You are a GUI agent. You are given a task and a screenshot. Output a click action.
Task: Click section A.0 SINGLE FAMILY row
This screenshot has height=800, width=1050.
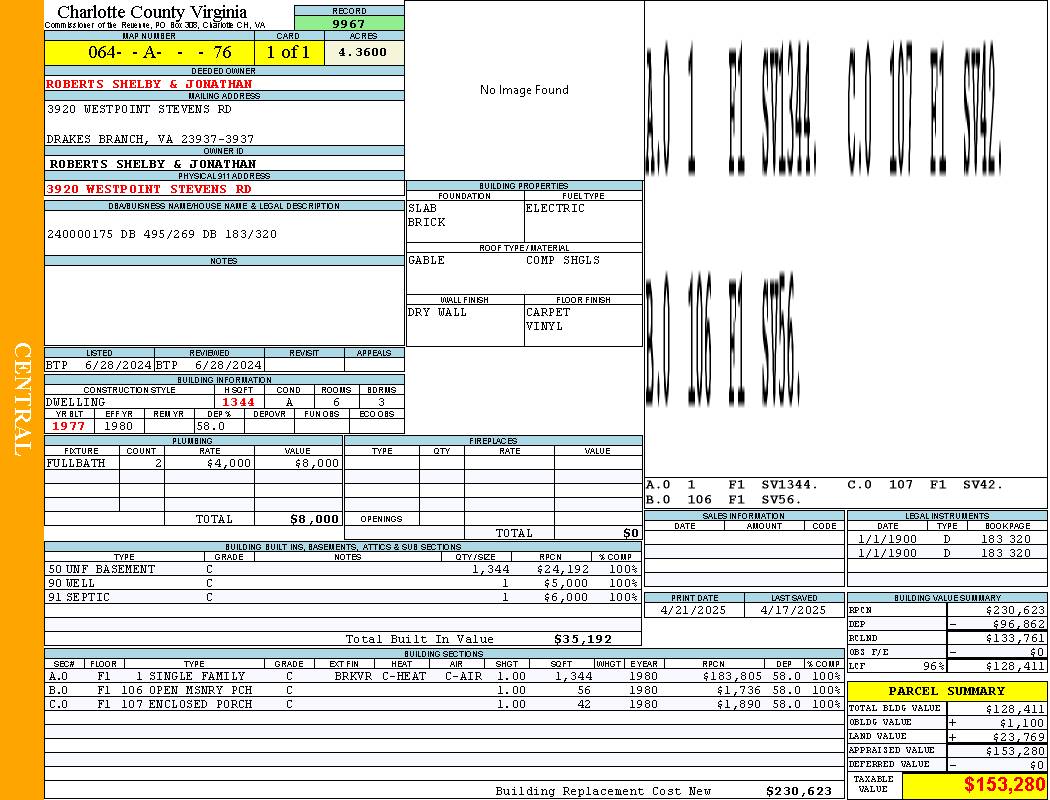[x=445, y=677]
